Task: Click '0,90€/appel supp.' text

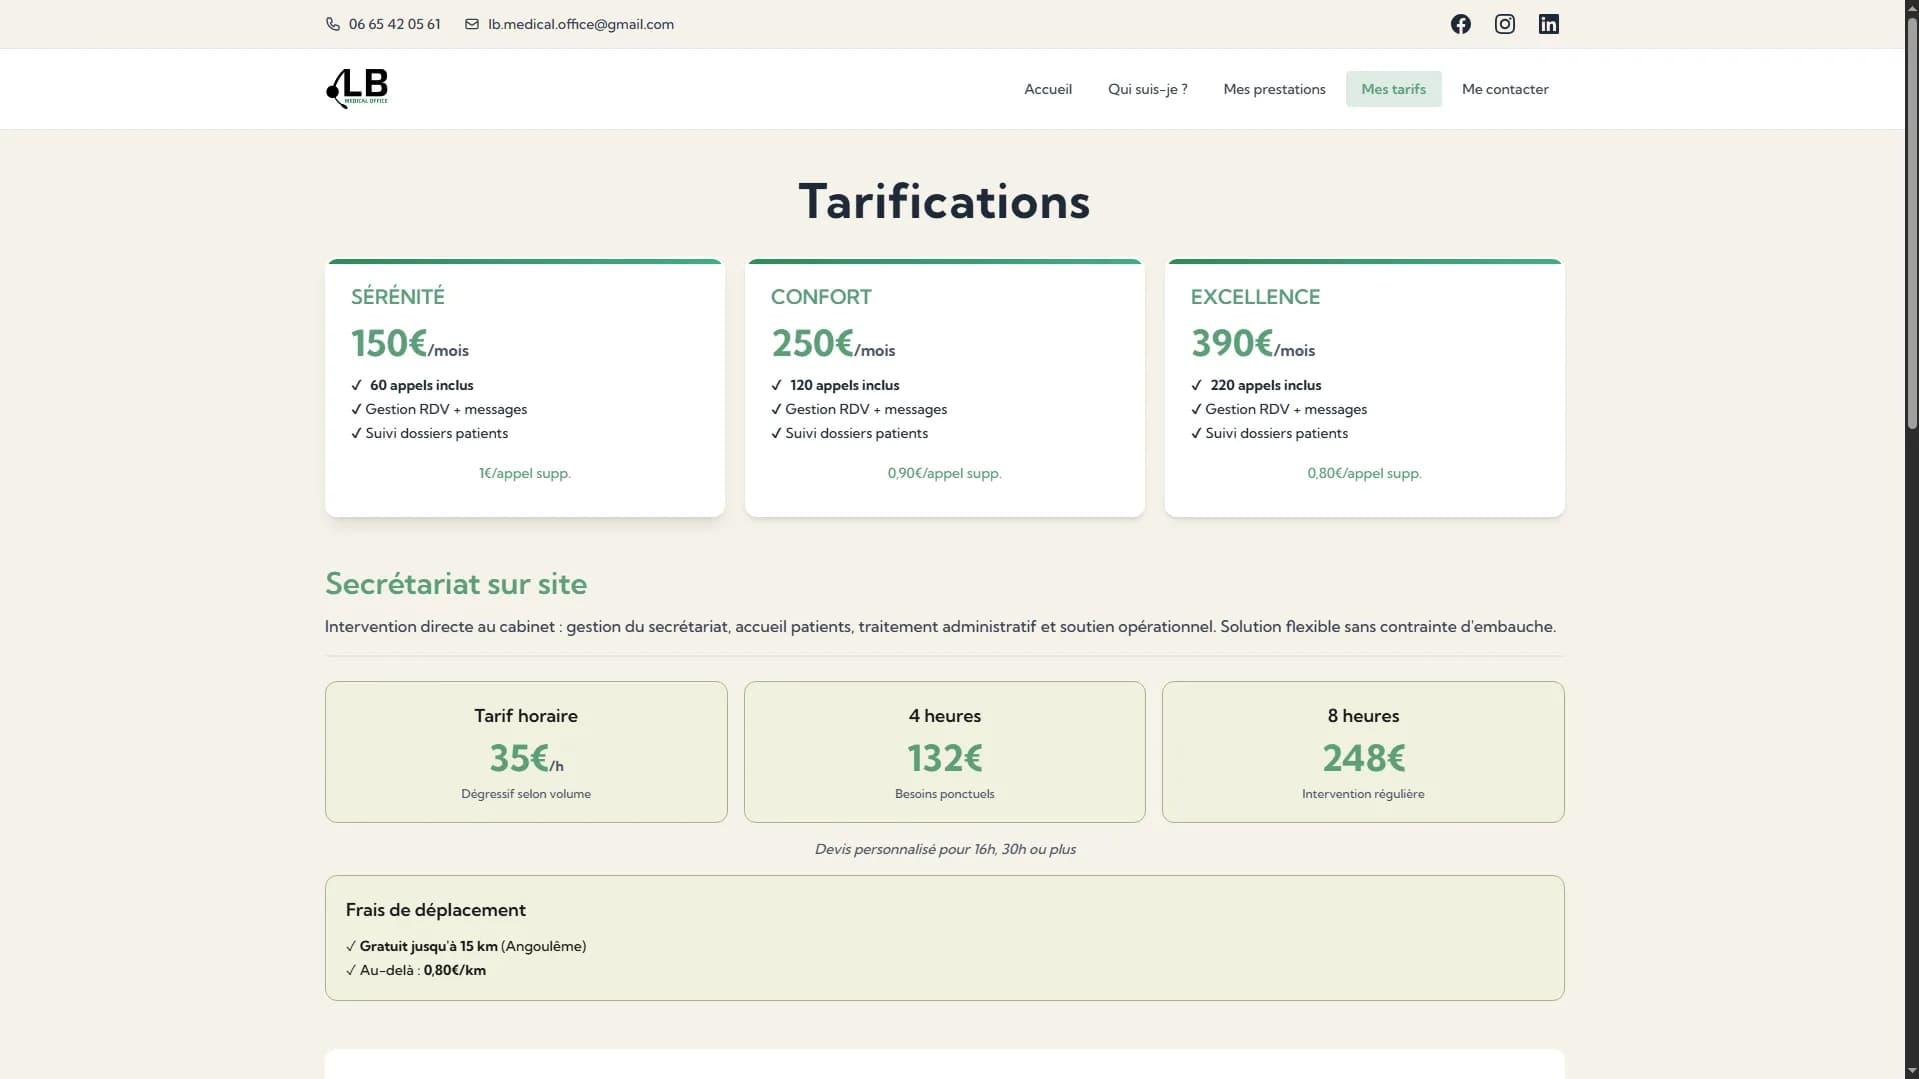Action: coord(944,473)
